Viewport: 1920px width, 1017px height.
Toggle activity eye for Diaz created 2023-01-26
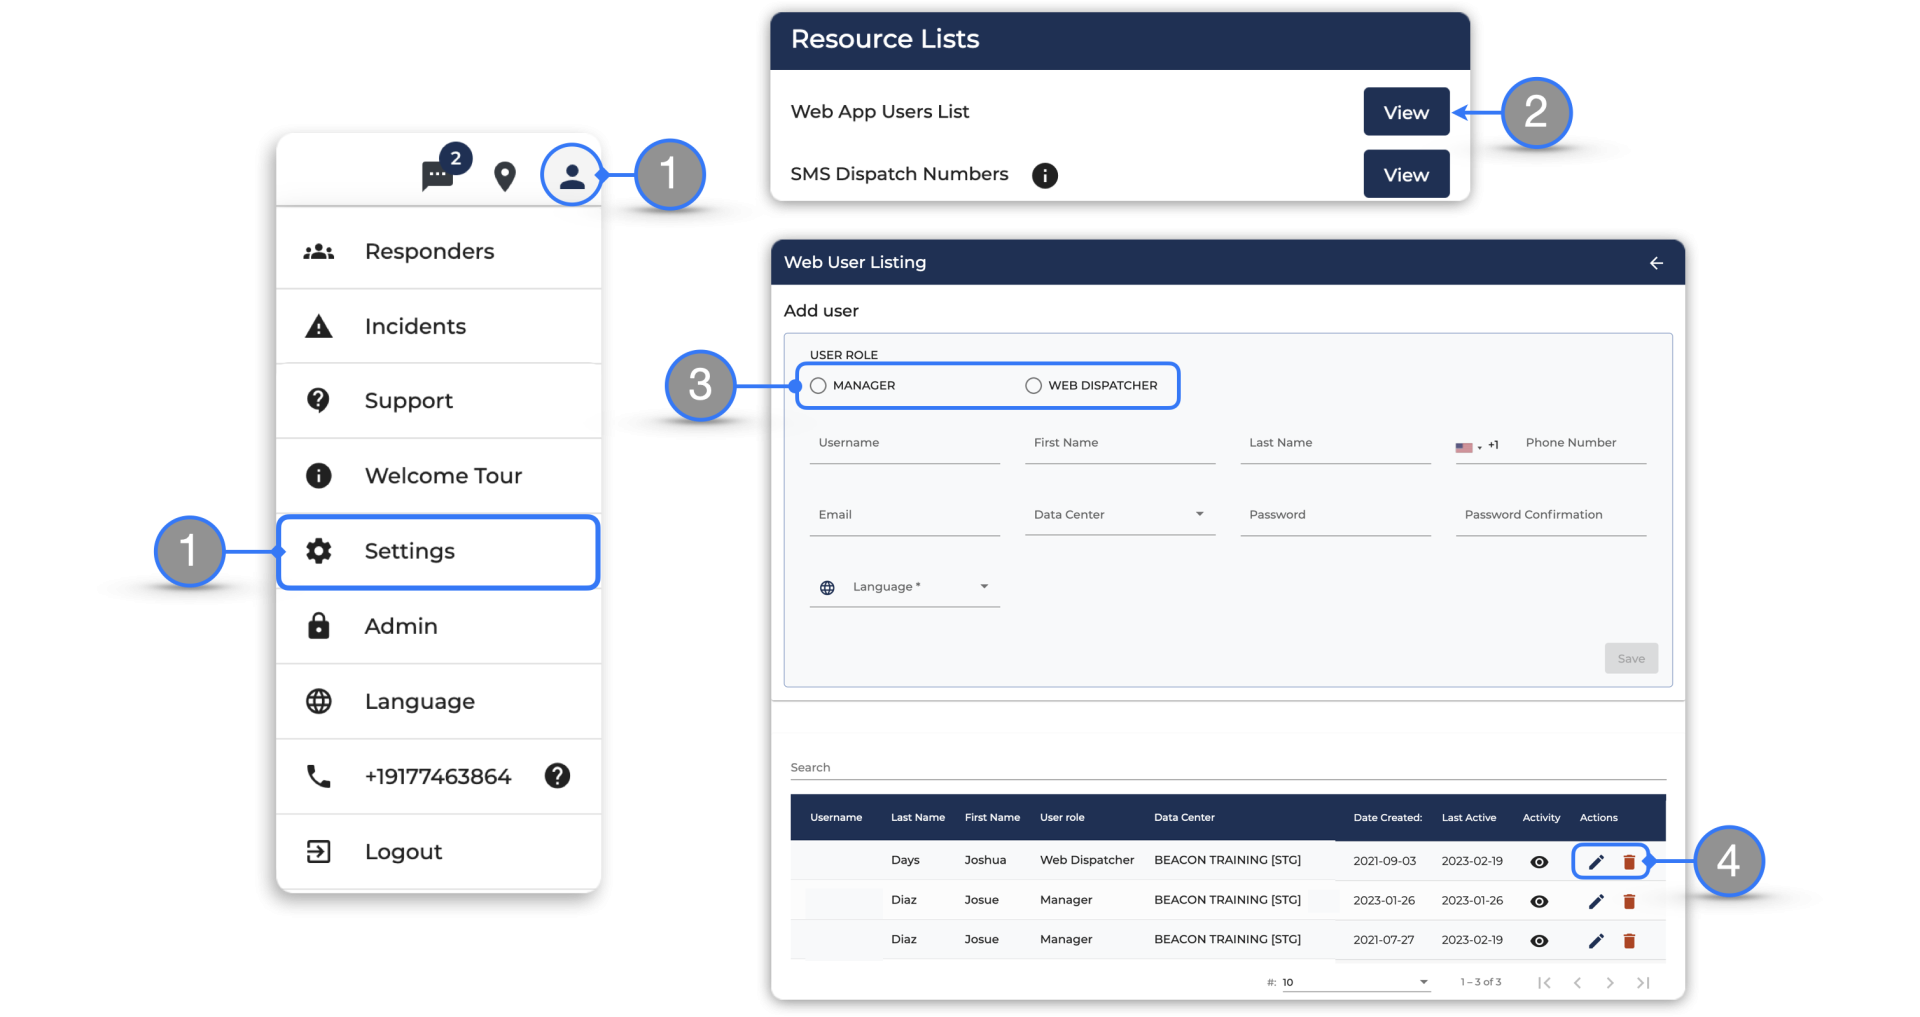[x=1540, y=902]
